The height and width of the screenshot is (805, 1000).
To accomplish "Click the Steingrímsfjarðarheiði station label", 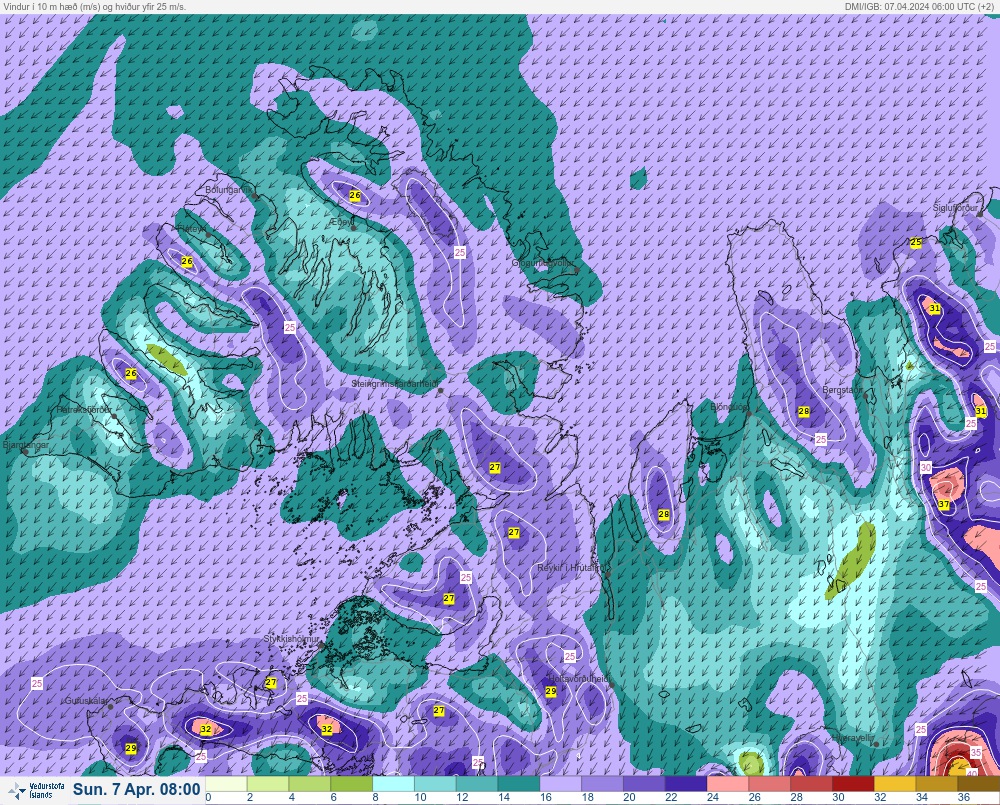I will tap(395, 384).
